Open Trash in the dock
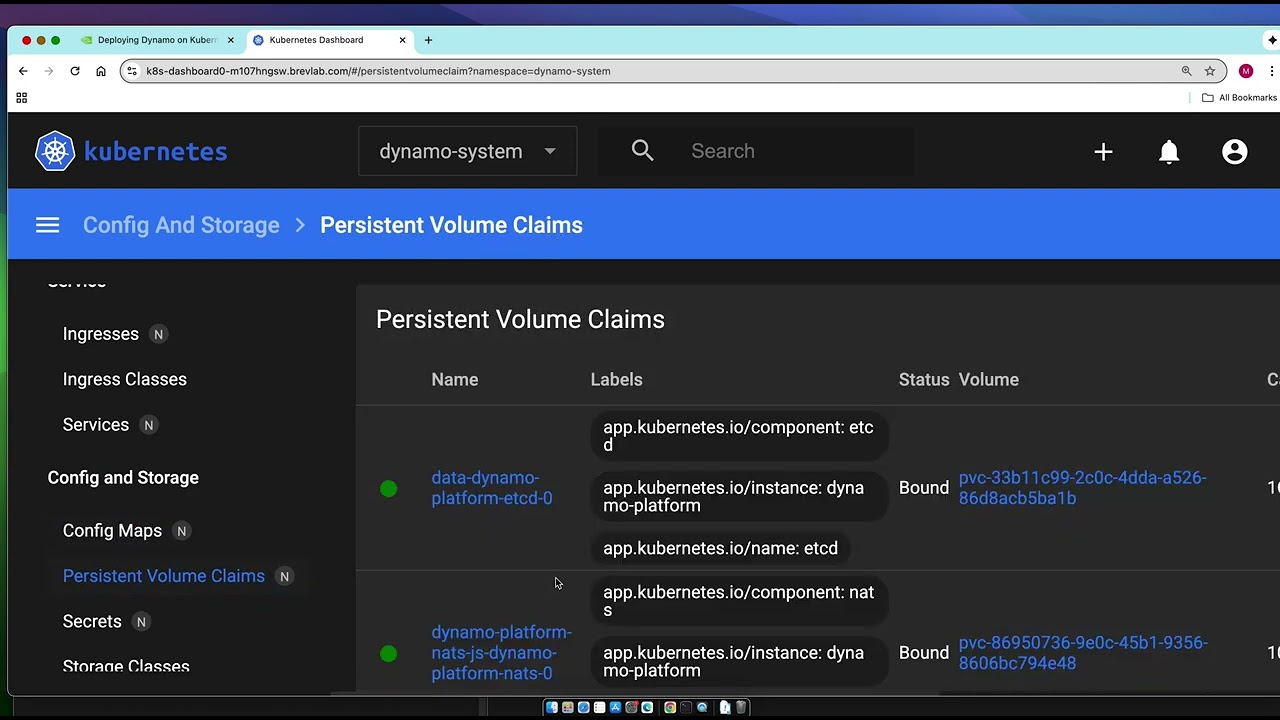 point(741,707)
